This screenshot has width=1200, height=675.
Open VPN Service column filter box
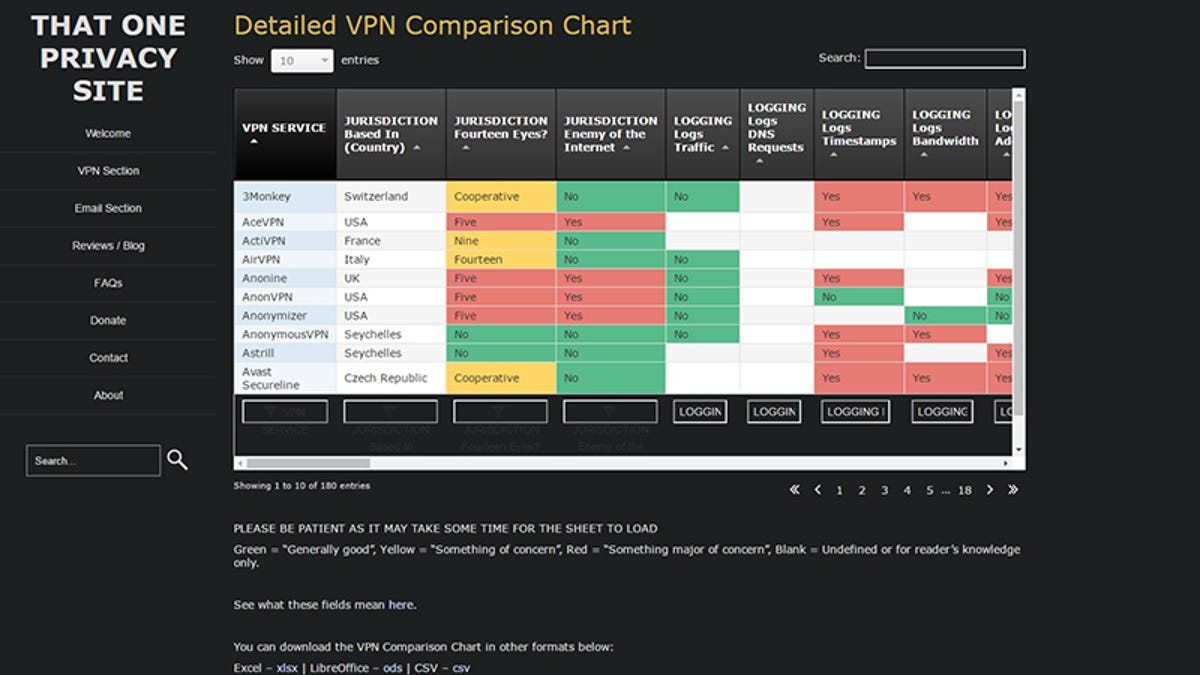285,412
